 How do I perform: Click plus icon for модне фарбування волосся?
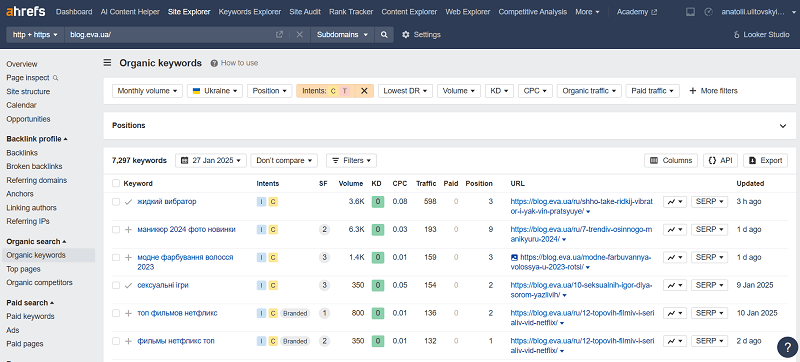129,257
